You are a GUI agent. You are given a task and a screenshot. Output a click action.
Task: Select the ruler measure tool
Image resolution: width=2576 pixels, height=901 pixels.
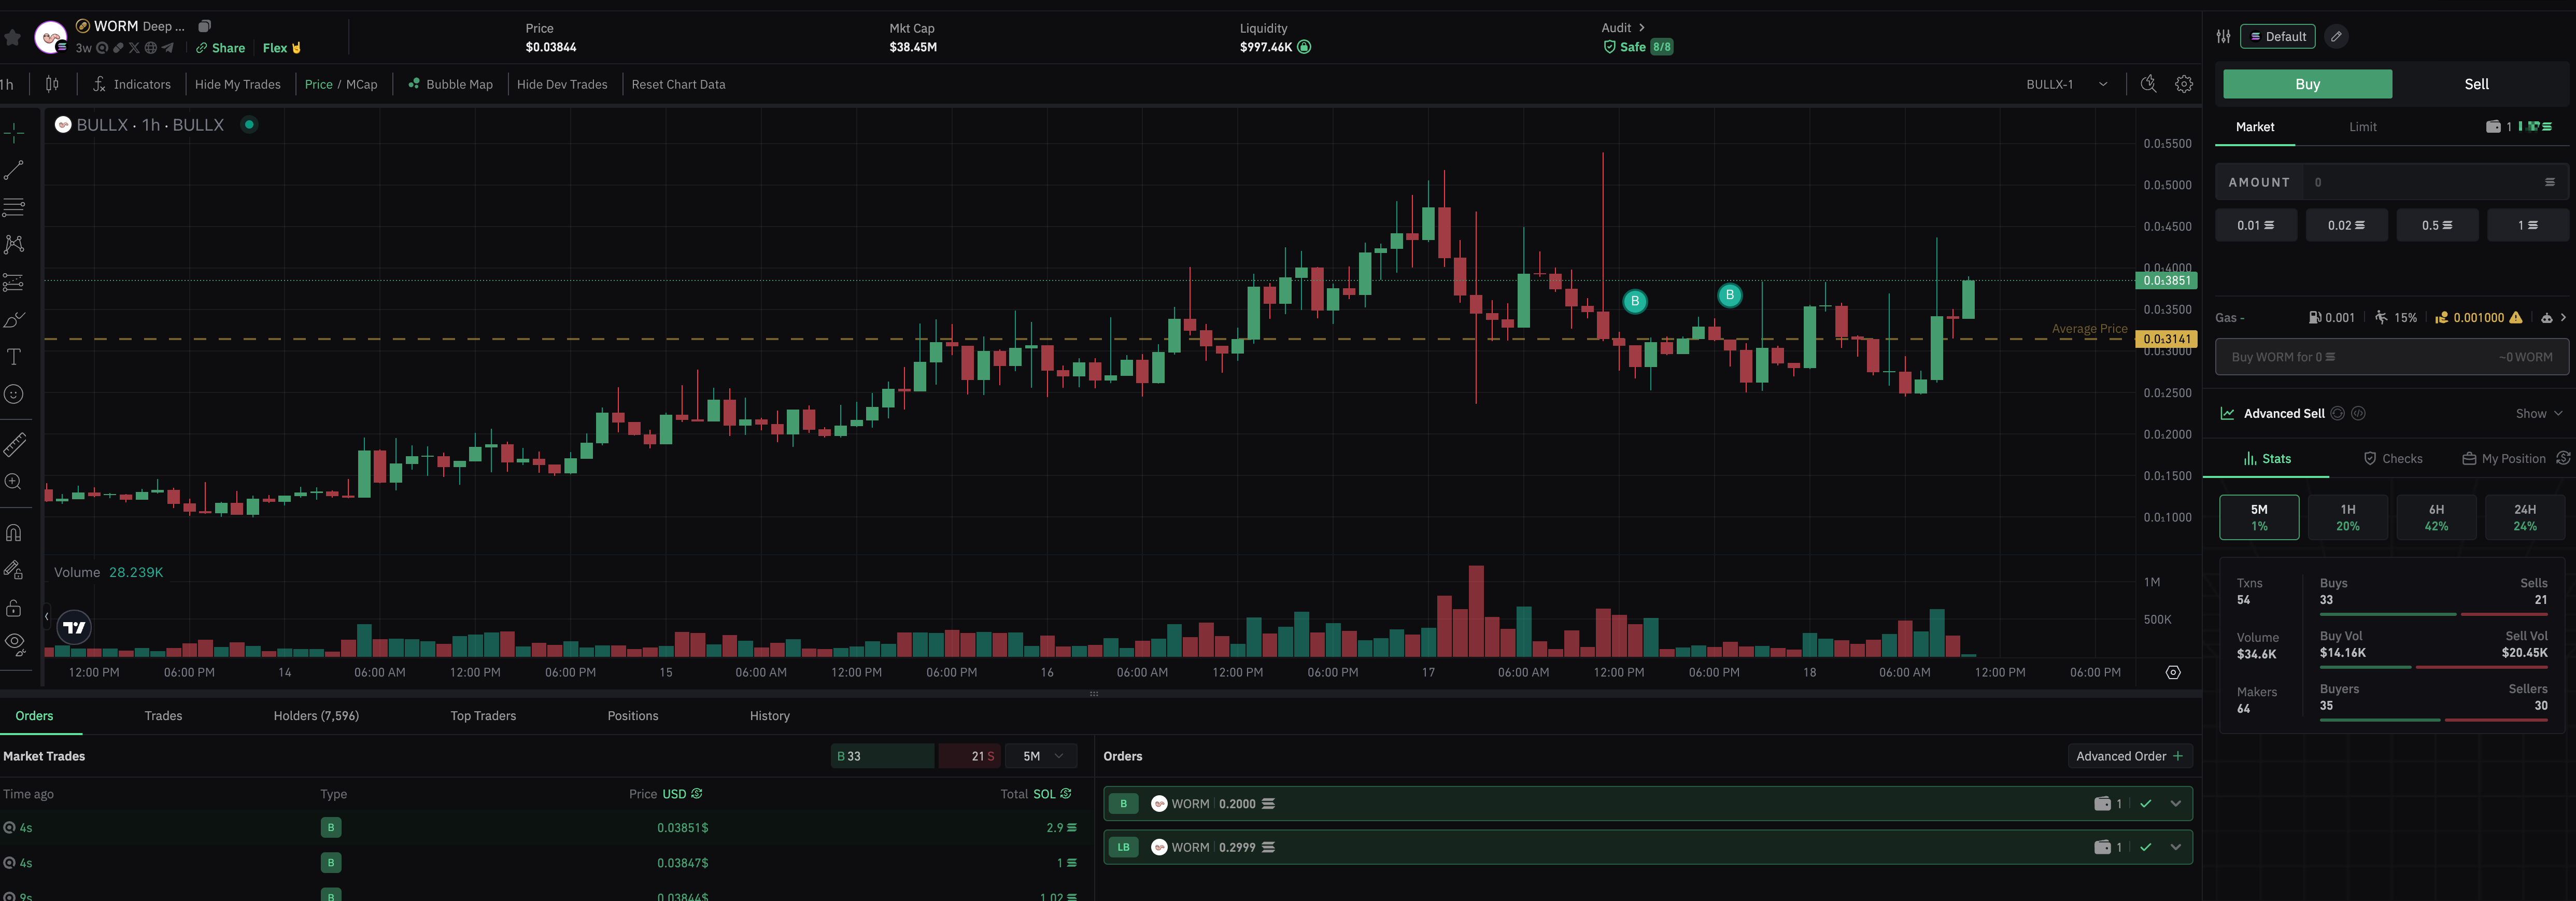coord(14,444)
